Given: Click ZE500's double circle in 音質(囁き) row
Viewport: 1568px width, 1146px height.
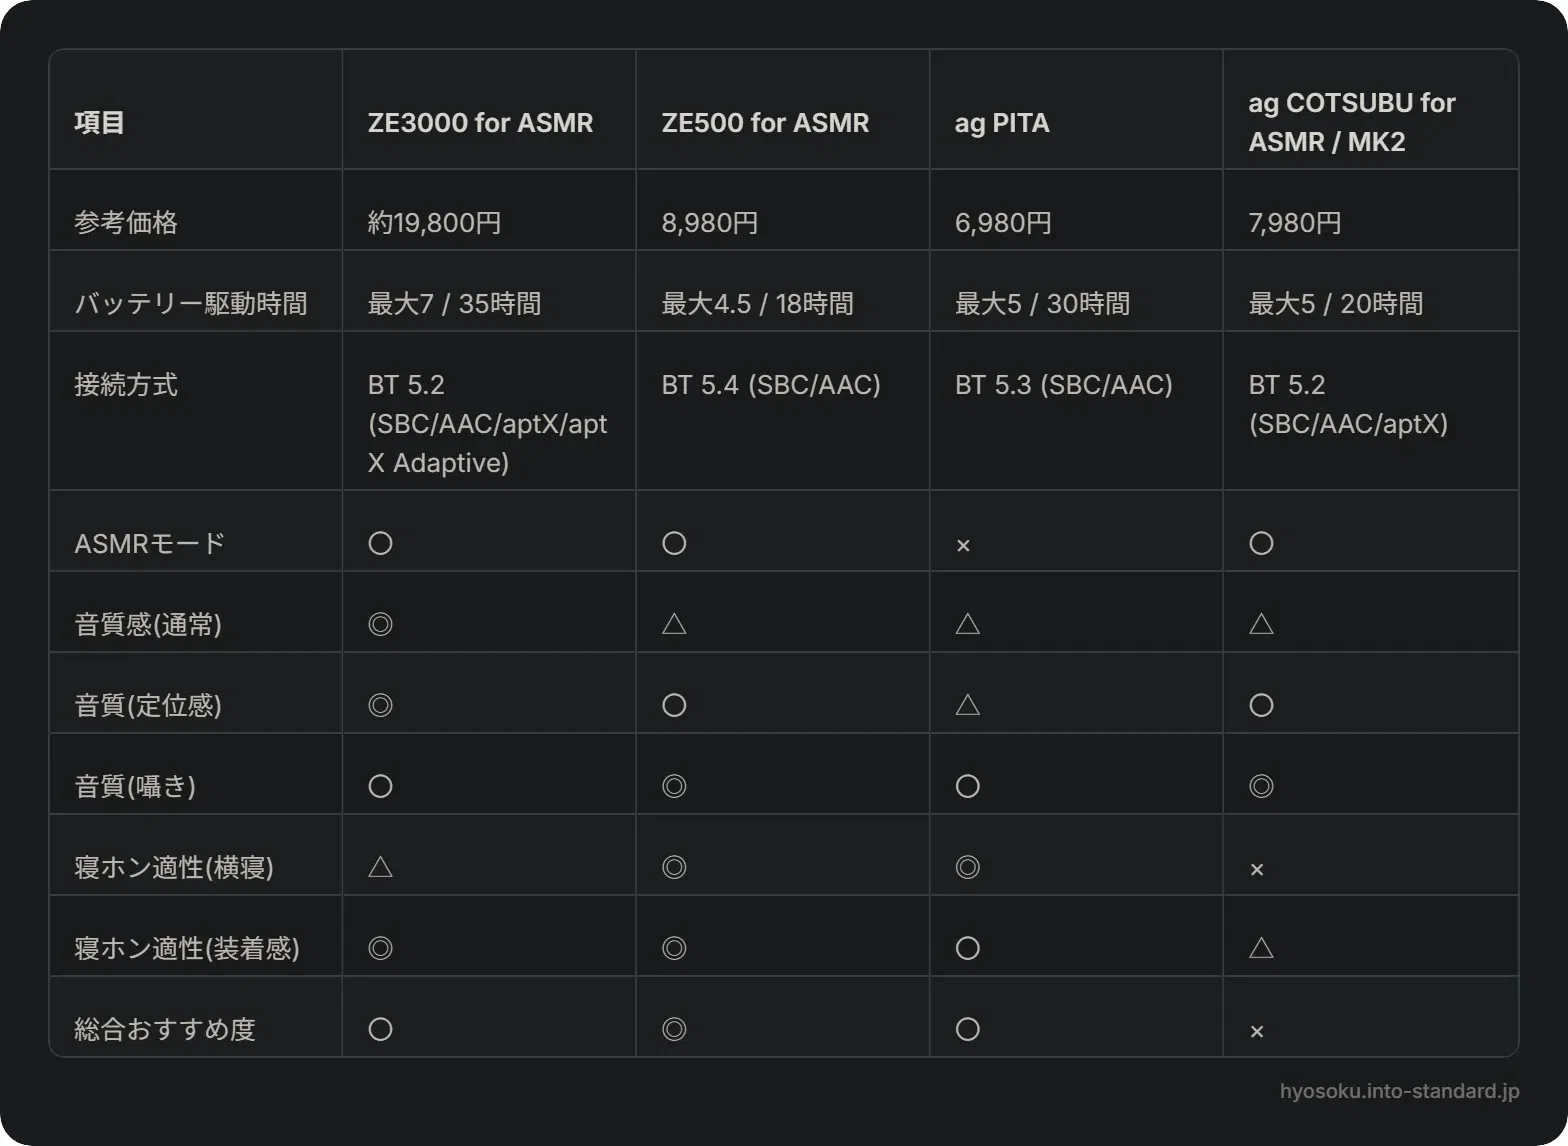Looking at the screenshot, I should tap(674, 786).
